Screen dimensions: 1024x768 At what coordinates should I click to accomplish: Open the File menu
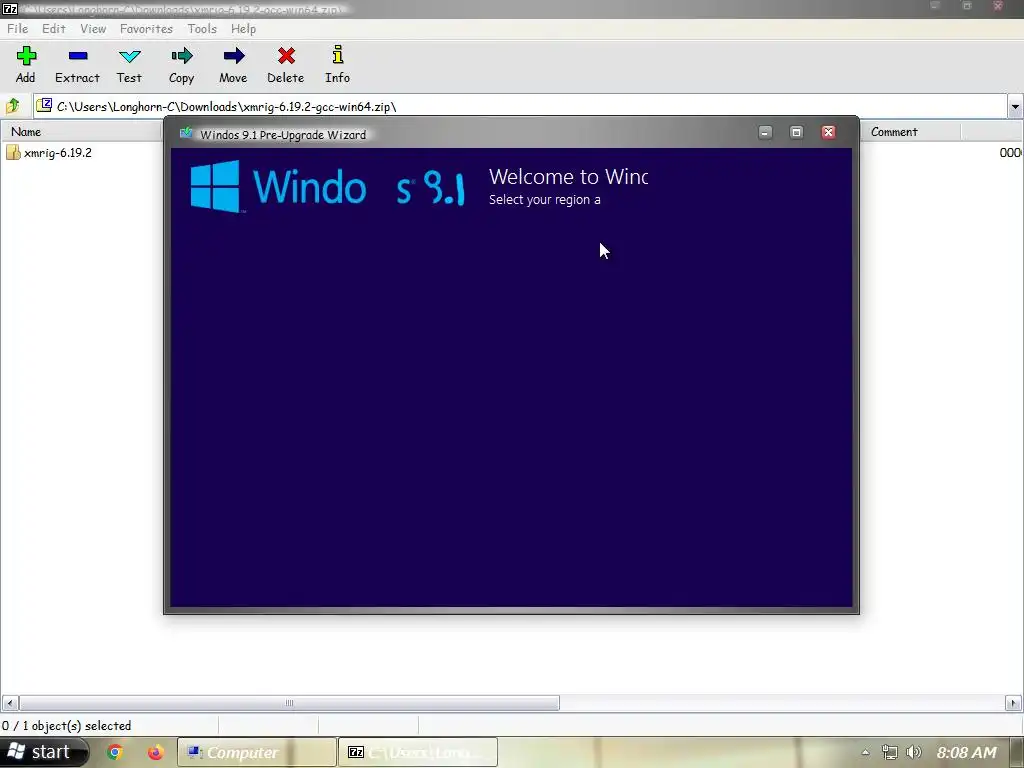(18, 29)
